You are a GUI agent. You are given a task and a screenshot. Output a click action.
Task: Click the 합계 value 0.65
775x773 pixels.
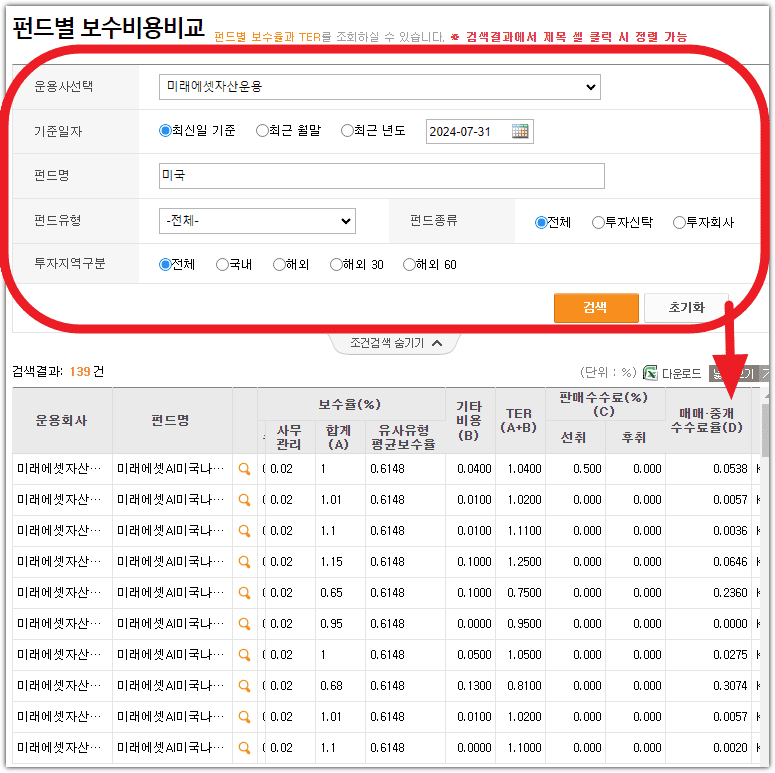pos(331,593)
